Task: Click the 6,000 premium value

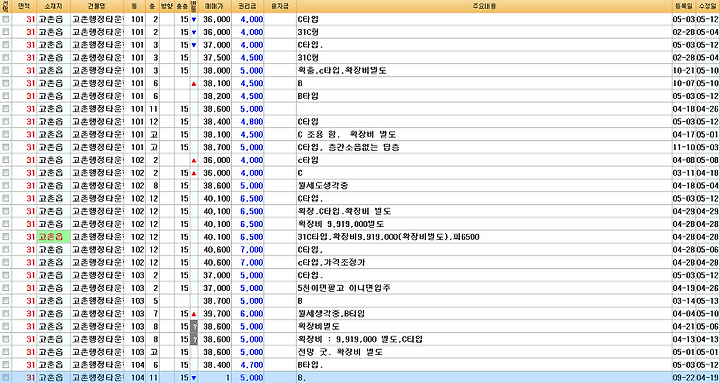Action: (x=252, y=314)
